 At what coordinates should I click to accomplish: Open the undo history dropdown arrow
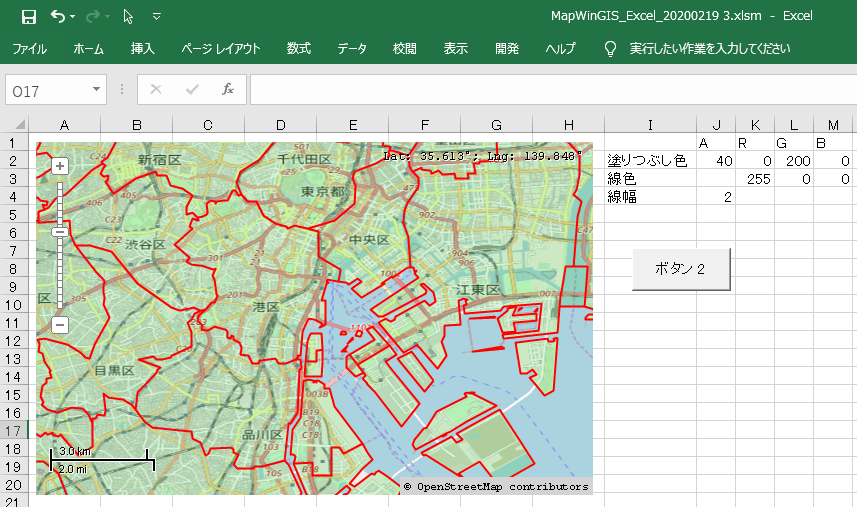pyautogui.click(x=73, y=17)
